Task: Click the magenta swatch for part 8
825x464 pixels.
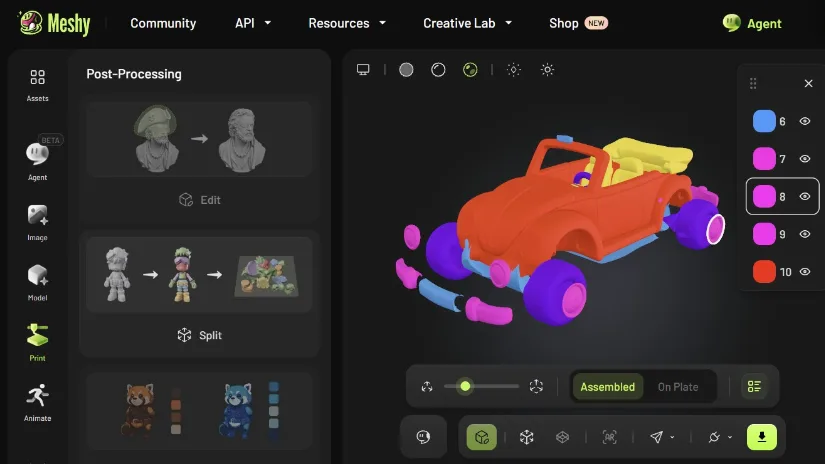Action: [x=764, y=196]
